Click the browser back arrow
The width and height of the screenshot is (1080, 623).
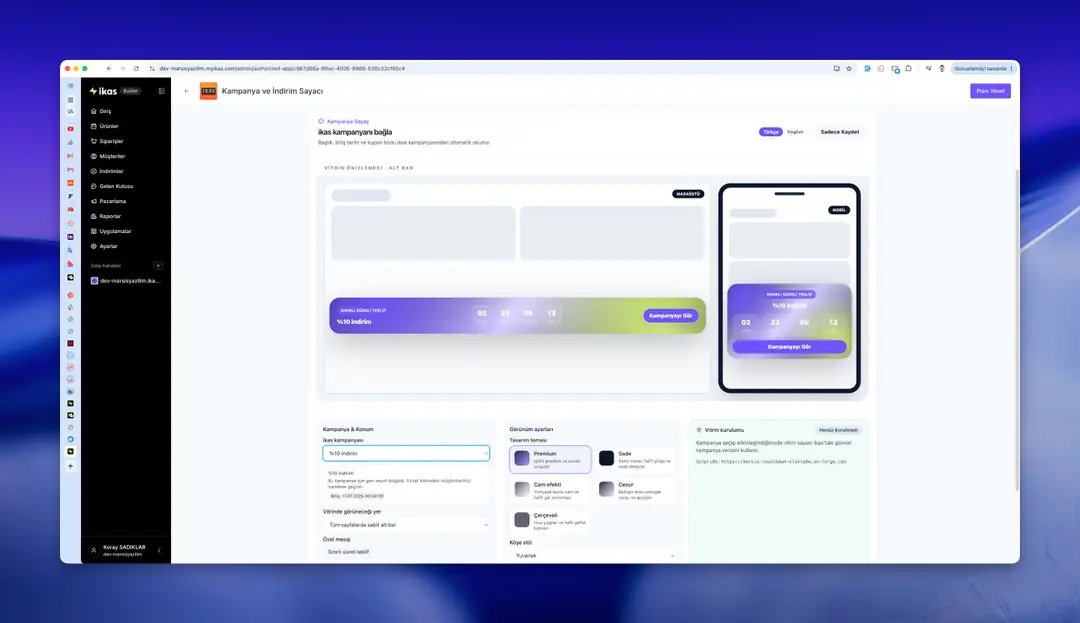pos(109,69)
